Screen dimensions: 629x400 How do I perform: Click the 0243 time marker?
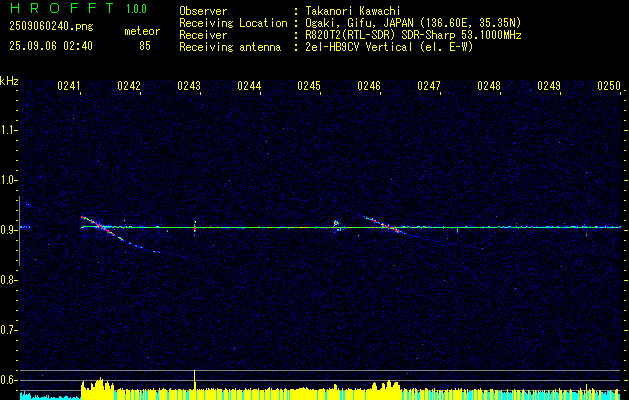[x=189, y=86]
